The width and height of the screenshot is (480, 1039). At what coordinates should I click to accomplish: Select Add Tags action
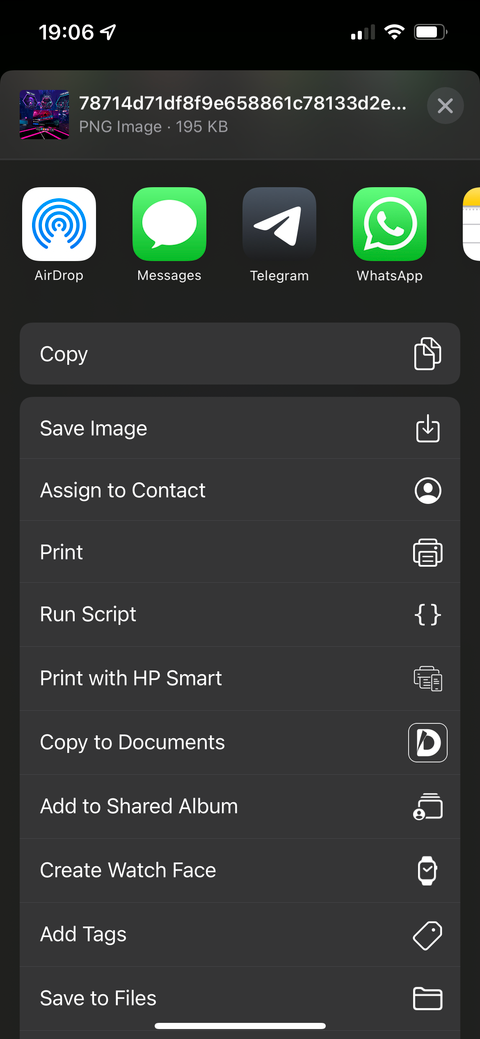pyautogui.click(x=240, y=934)
